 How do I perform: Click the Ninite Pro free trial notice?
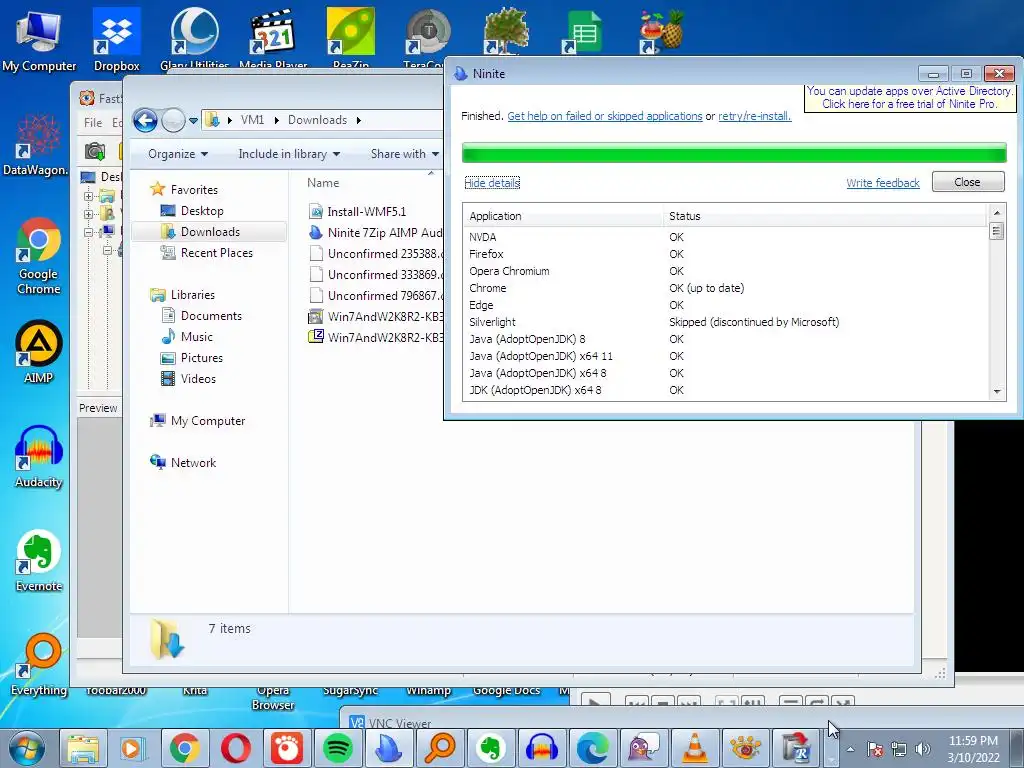pos(910,97)
